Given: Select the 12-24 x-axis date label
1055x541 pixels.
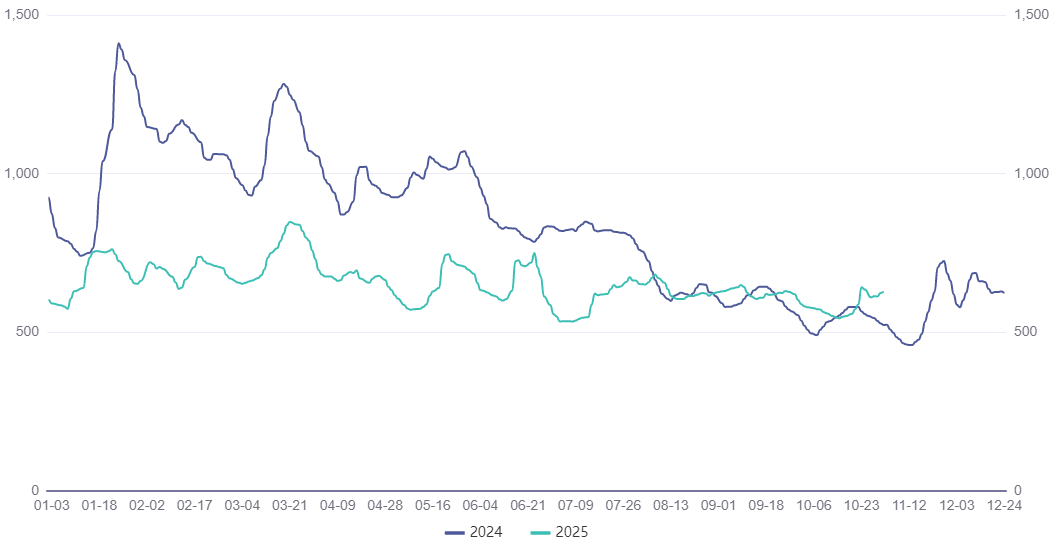Looking at the screenshot, I should 1004,506.
